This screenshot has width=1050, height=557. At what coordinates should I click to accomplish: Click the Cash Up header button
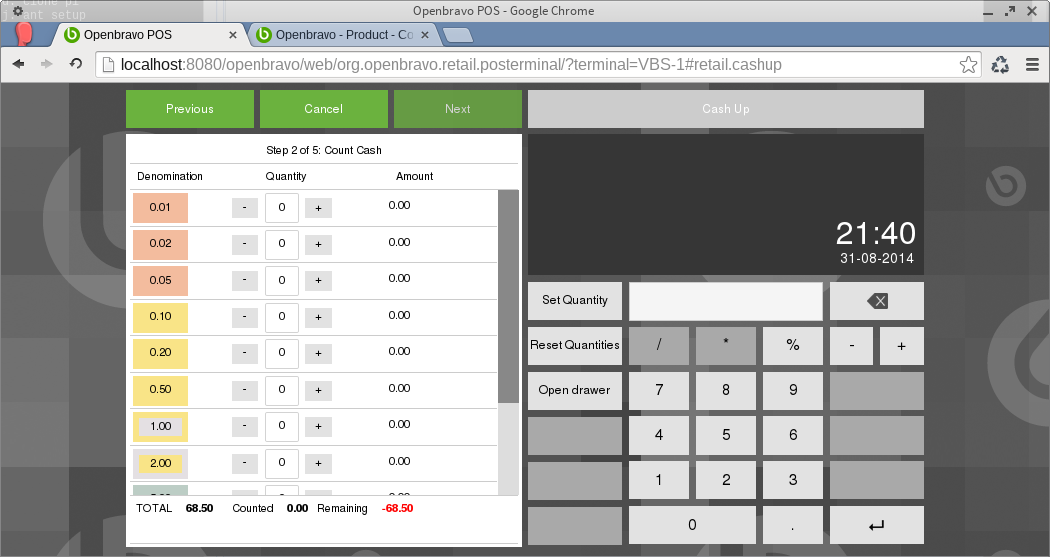pyautogui.click(x=726, y=109)
